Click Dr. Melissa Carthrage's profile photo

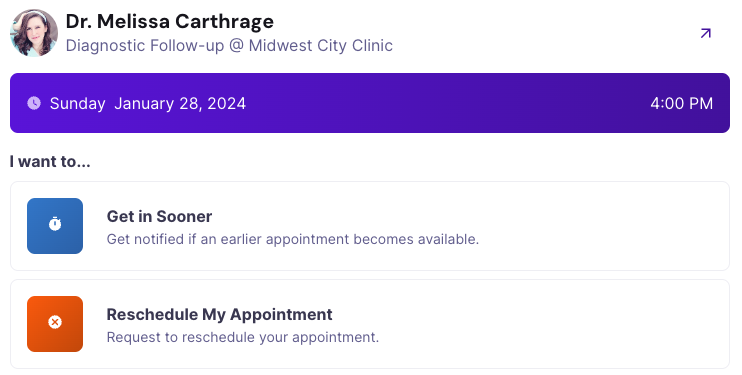tap(34, 33)
